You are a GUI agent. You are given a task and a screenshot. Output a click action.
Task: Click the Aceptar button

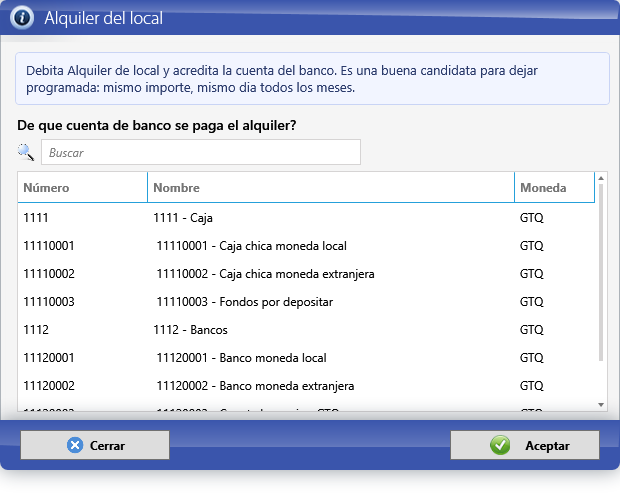click(525, 445)
